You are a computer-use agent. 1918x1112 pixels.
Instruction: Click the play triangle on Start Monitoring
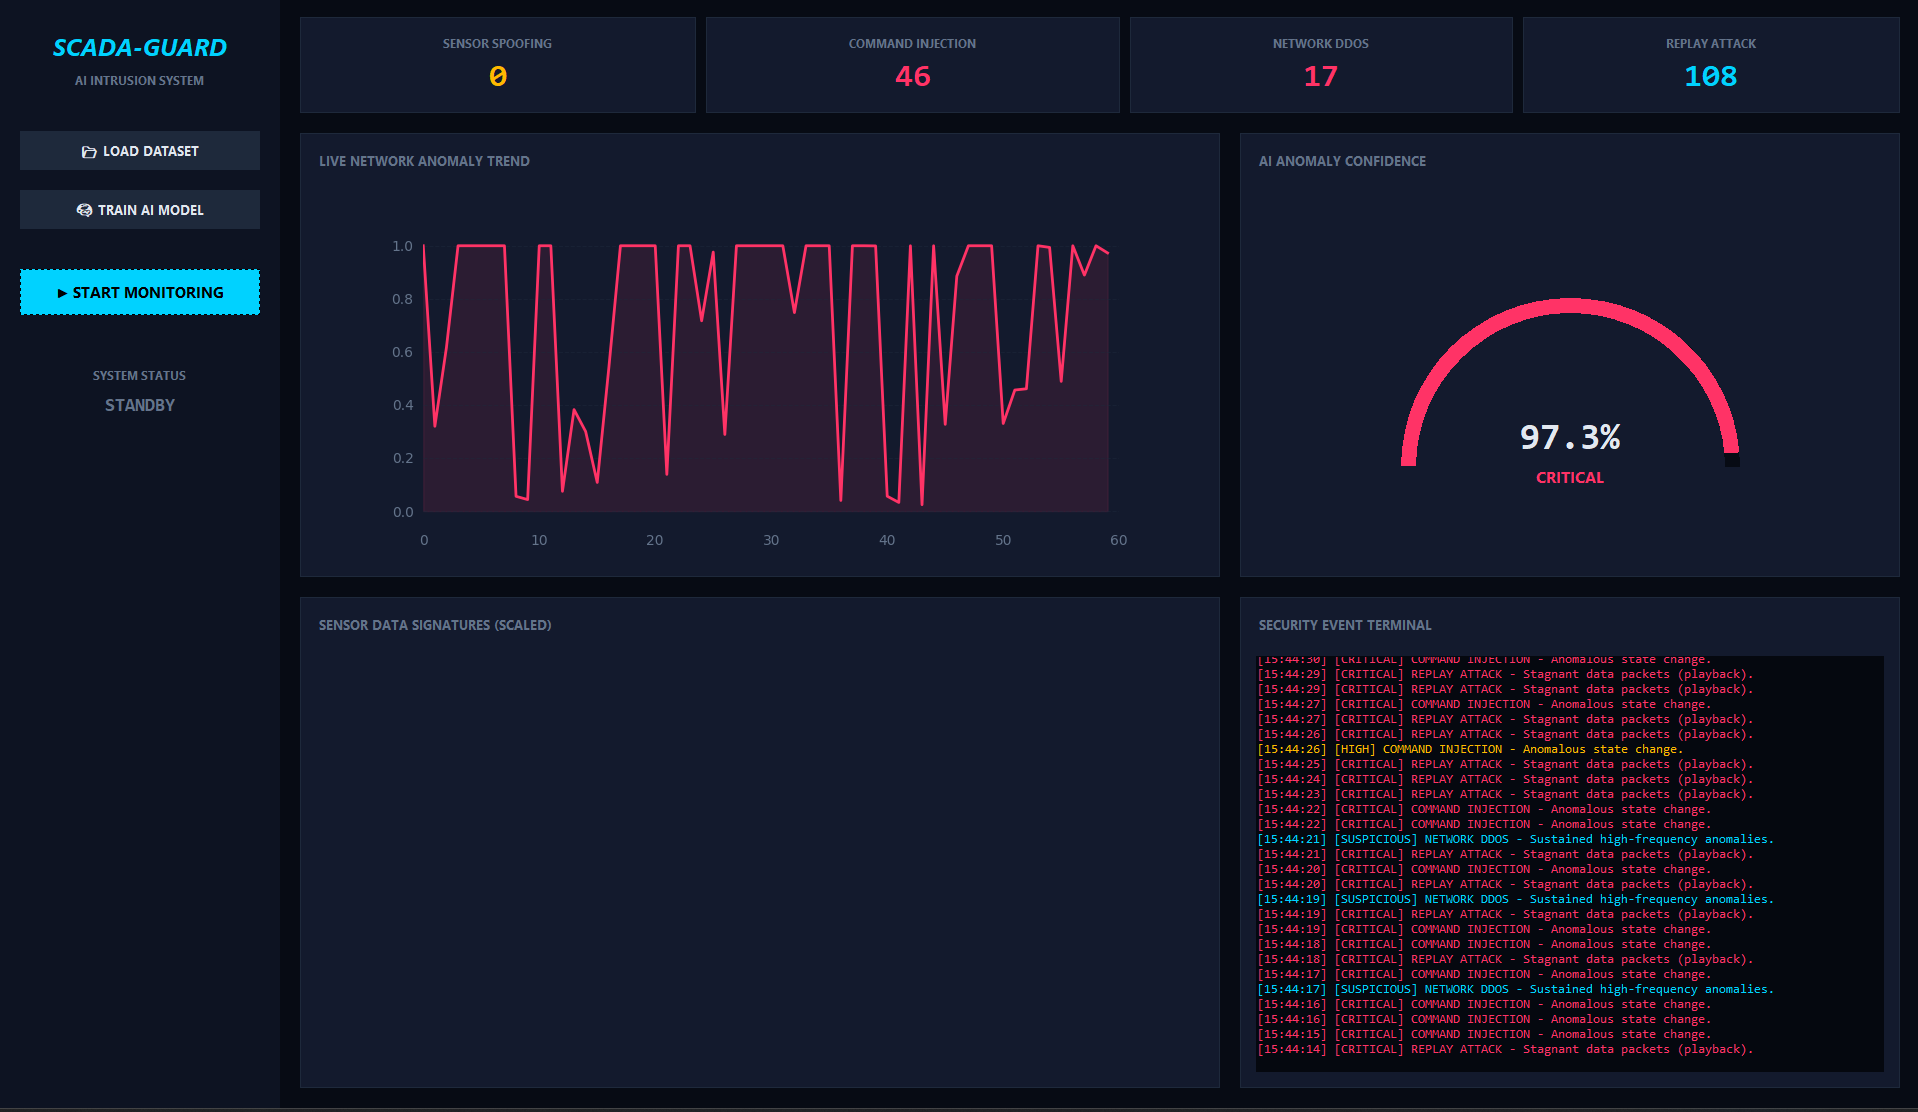62,292
